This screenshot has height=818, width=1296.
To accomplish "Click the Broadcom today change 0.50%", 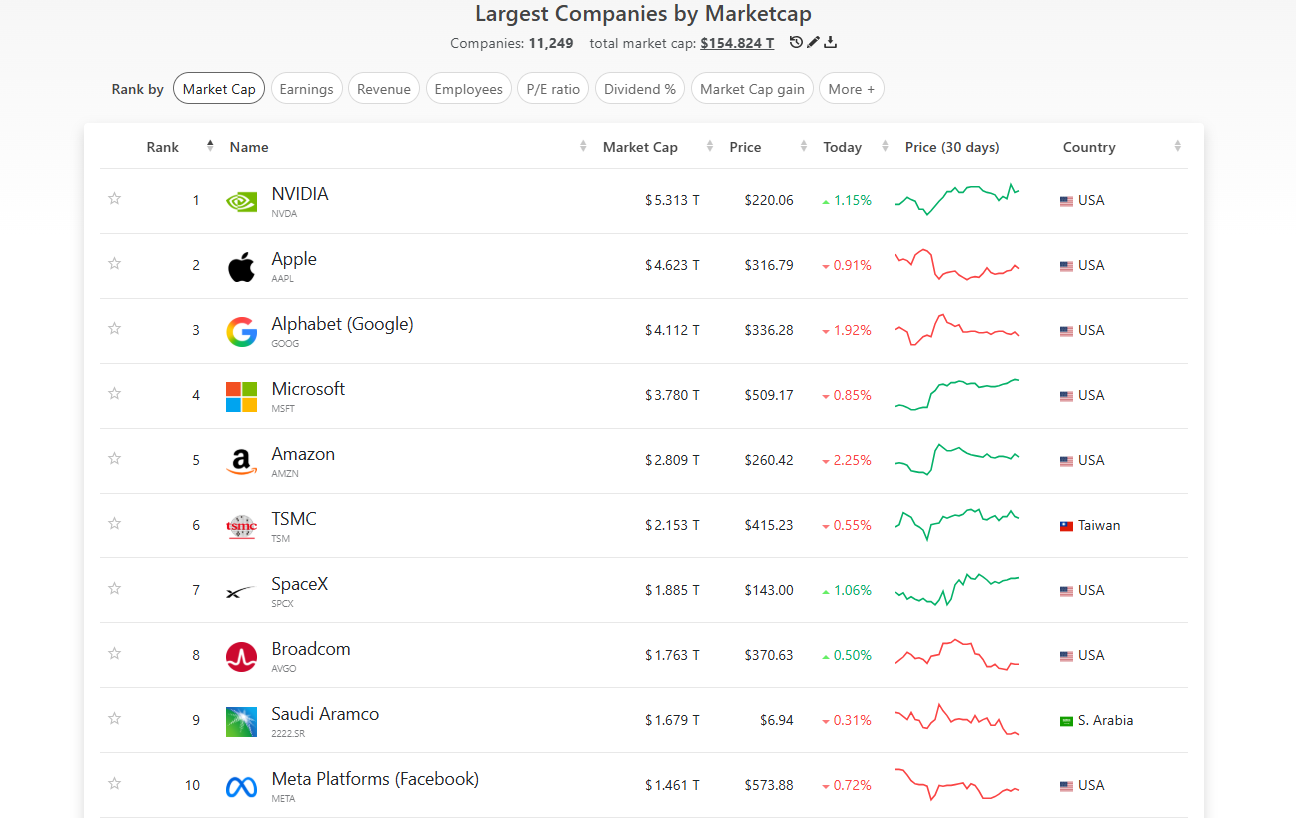I will click(x=846, y=656).
